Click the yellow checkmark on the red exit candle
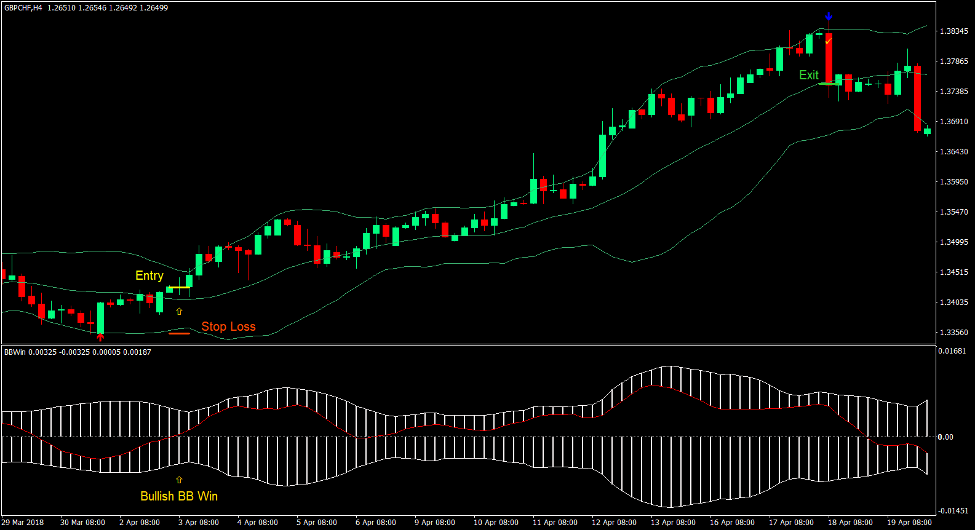 pyautogui.click(x=829, y=43)
